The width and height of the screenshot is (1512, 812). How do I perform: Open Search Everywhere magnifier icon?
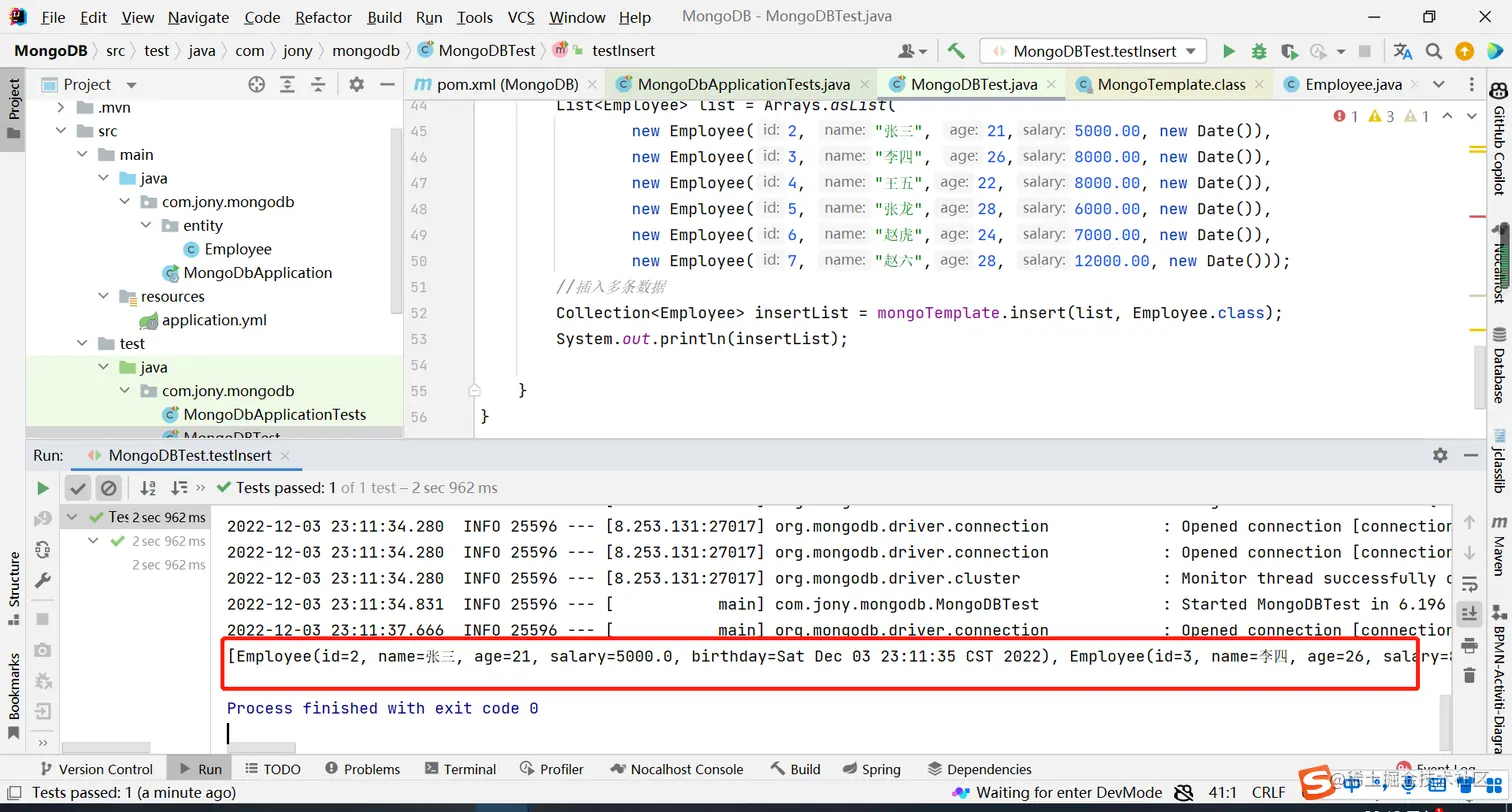(1434, 51)
